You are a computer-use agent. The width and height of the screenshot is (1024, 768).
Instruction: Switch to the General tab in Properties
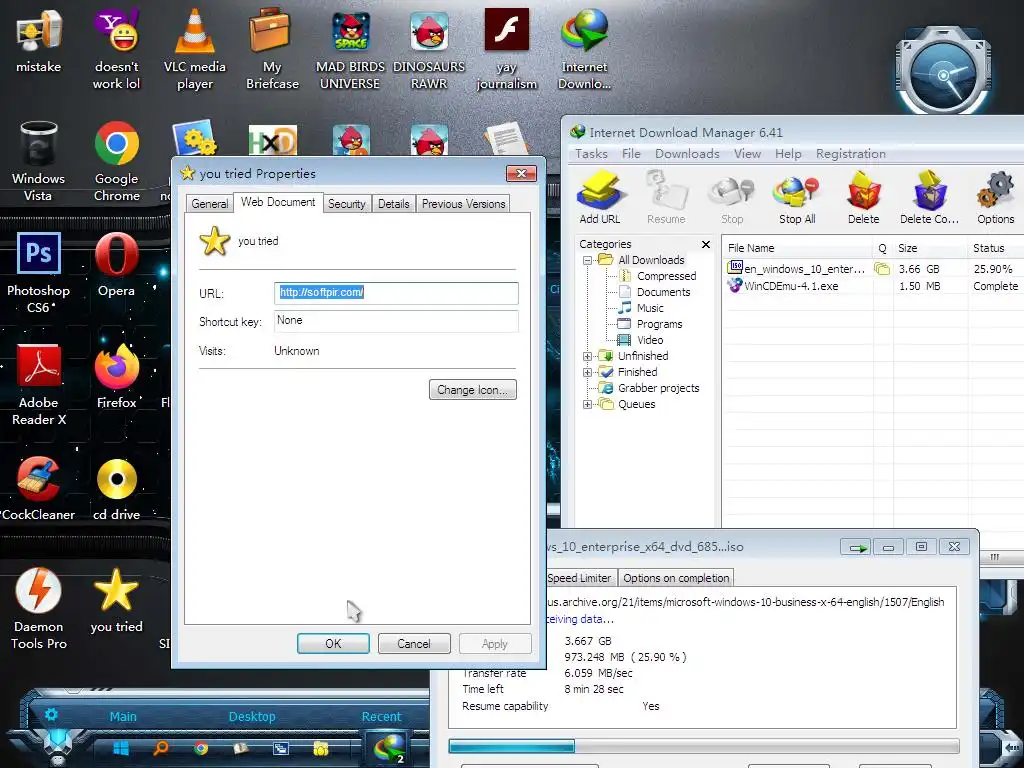coord(210,204)
